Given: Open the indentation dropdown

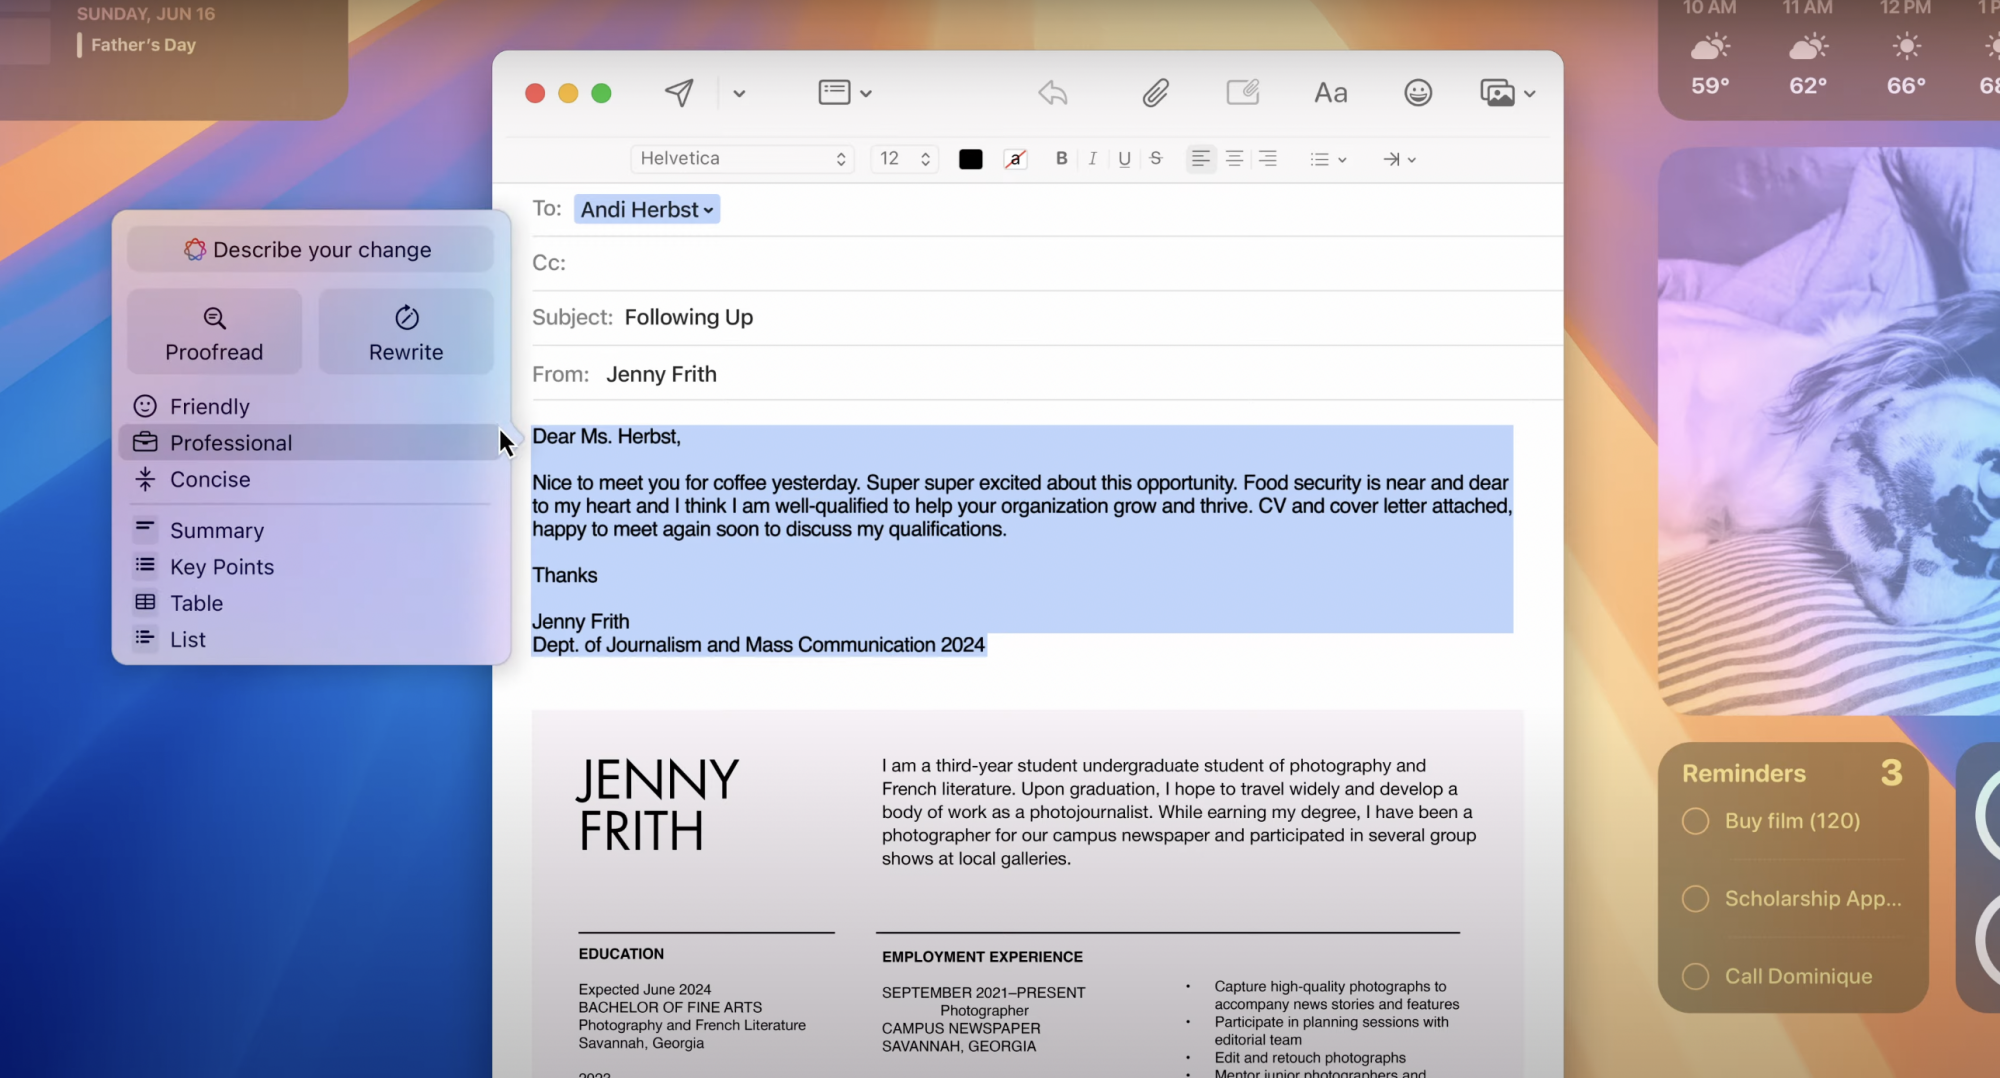Looking at the screenshot, I should click(1399, 159).
